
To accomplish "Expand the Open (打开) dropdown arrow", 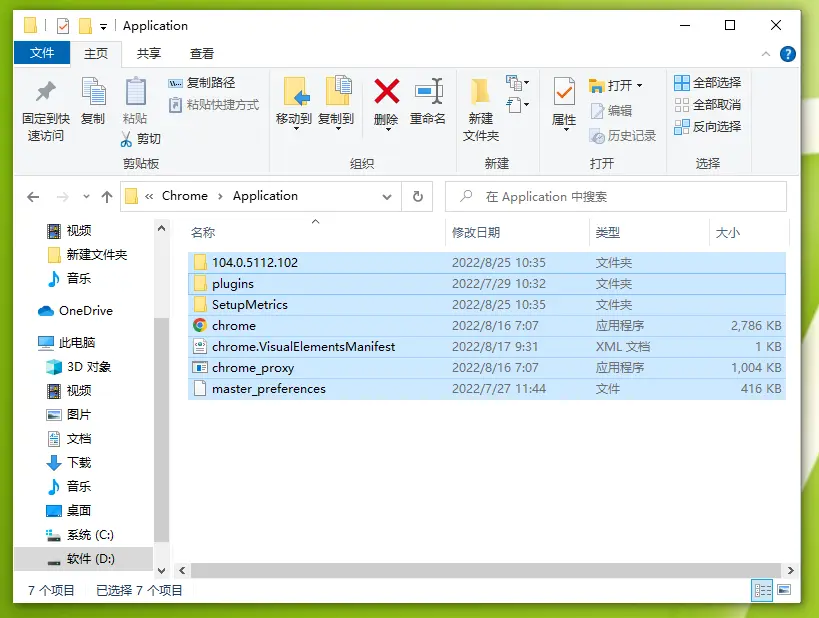I will pos(640,85).
